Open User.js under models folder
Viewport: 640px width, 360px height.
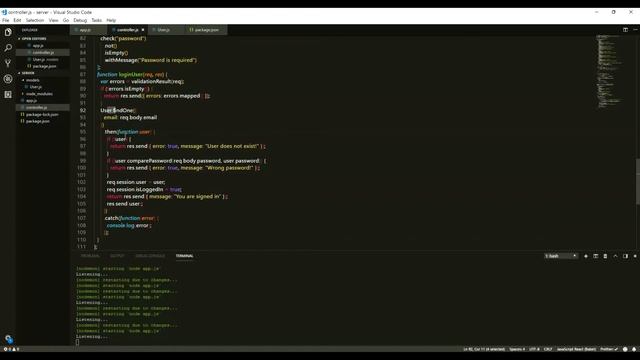pyautogui.click(x=36, y=87)
